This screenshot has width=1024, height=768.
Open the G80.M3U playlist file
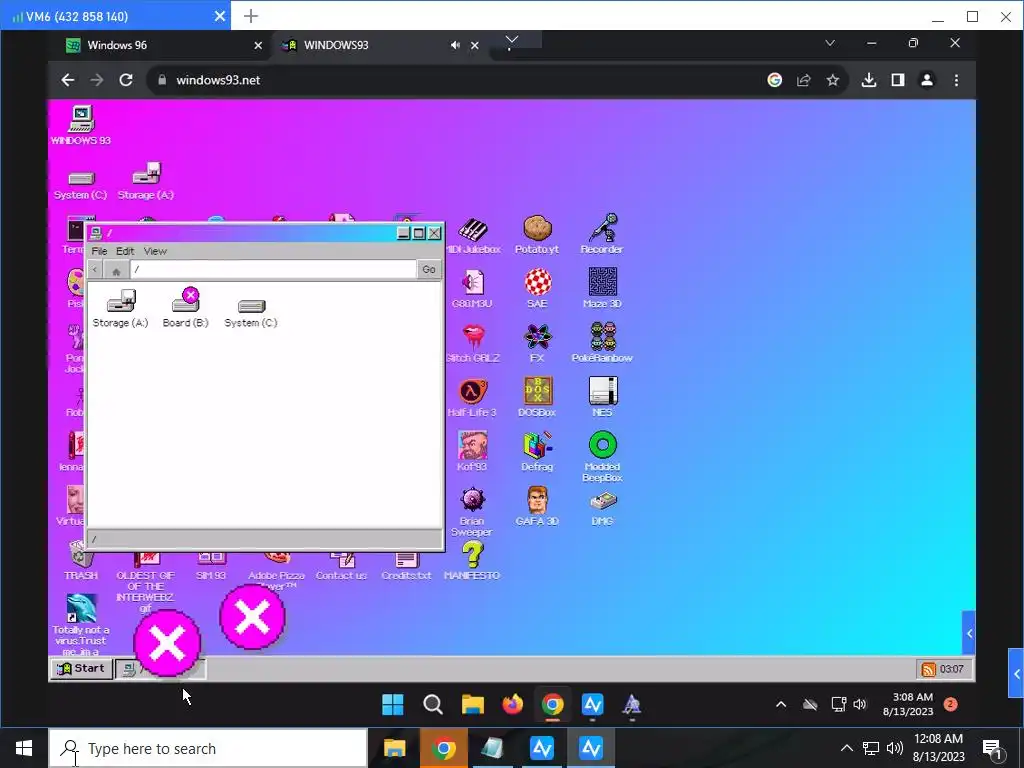click(472, 290)
